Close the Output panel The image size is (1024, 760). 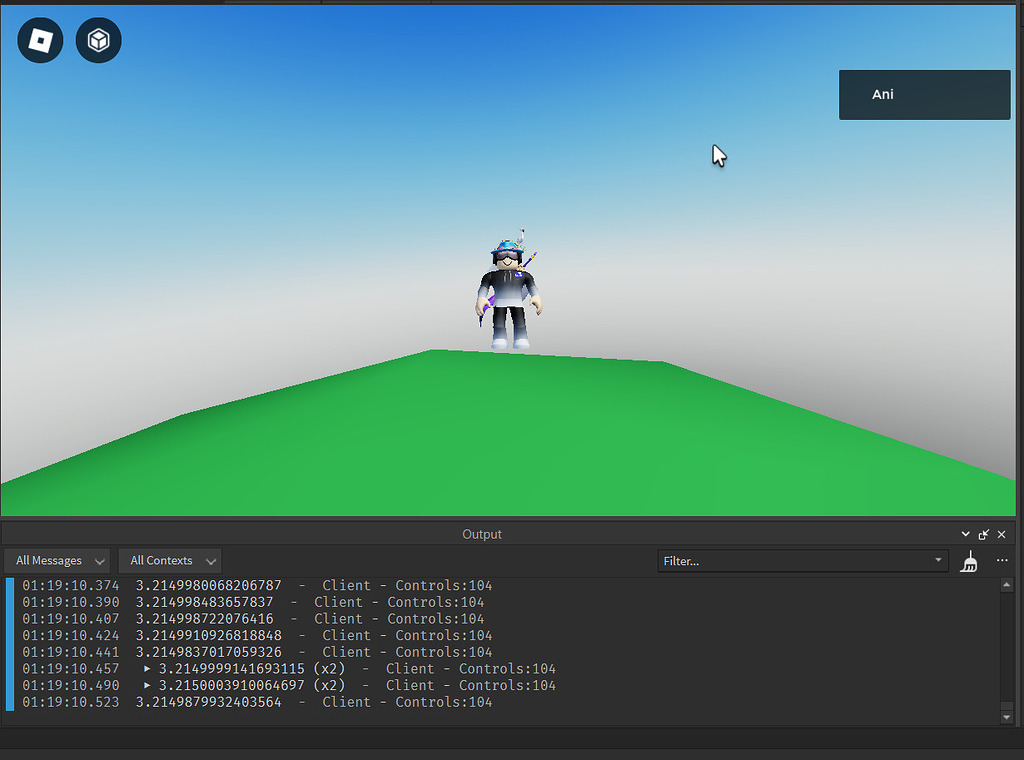pos(1001,534)
